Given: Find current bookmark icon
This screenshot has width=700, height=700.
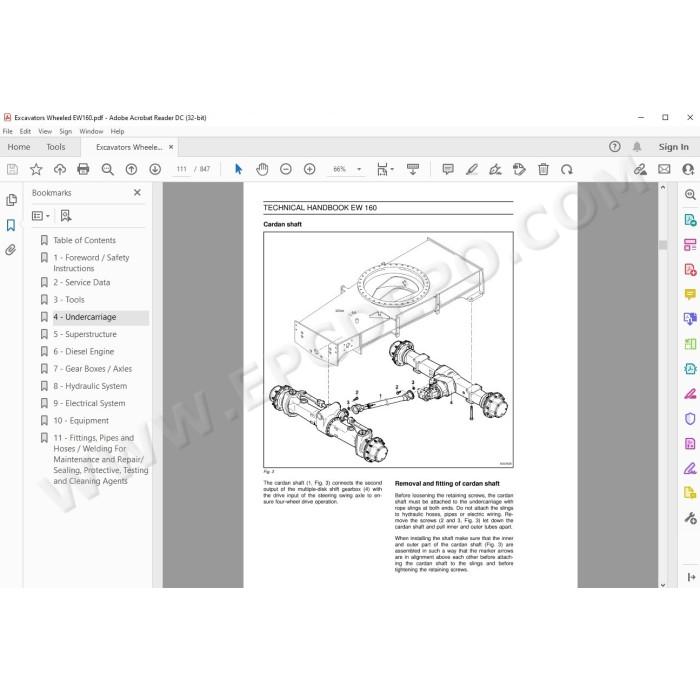Looking at the screenshot, I should (x=66, y=216).
